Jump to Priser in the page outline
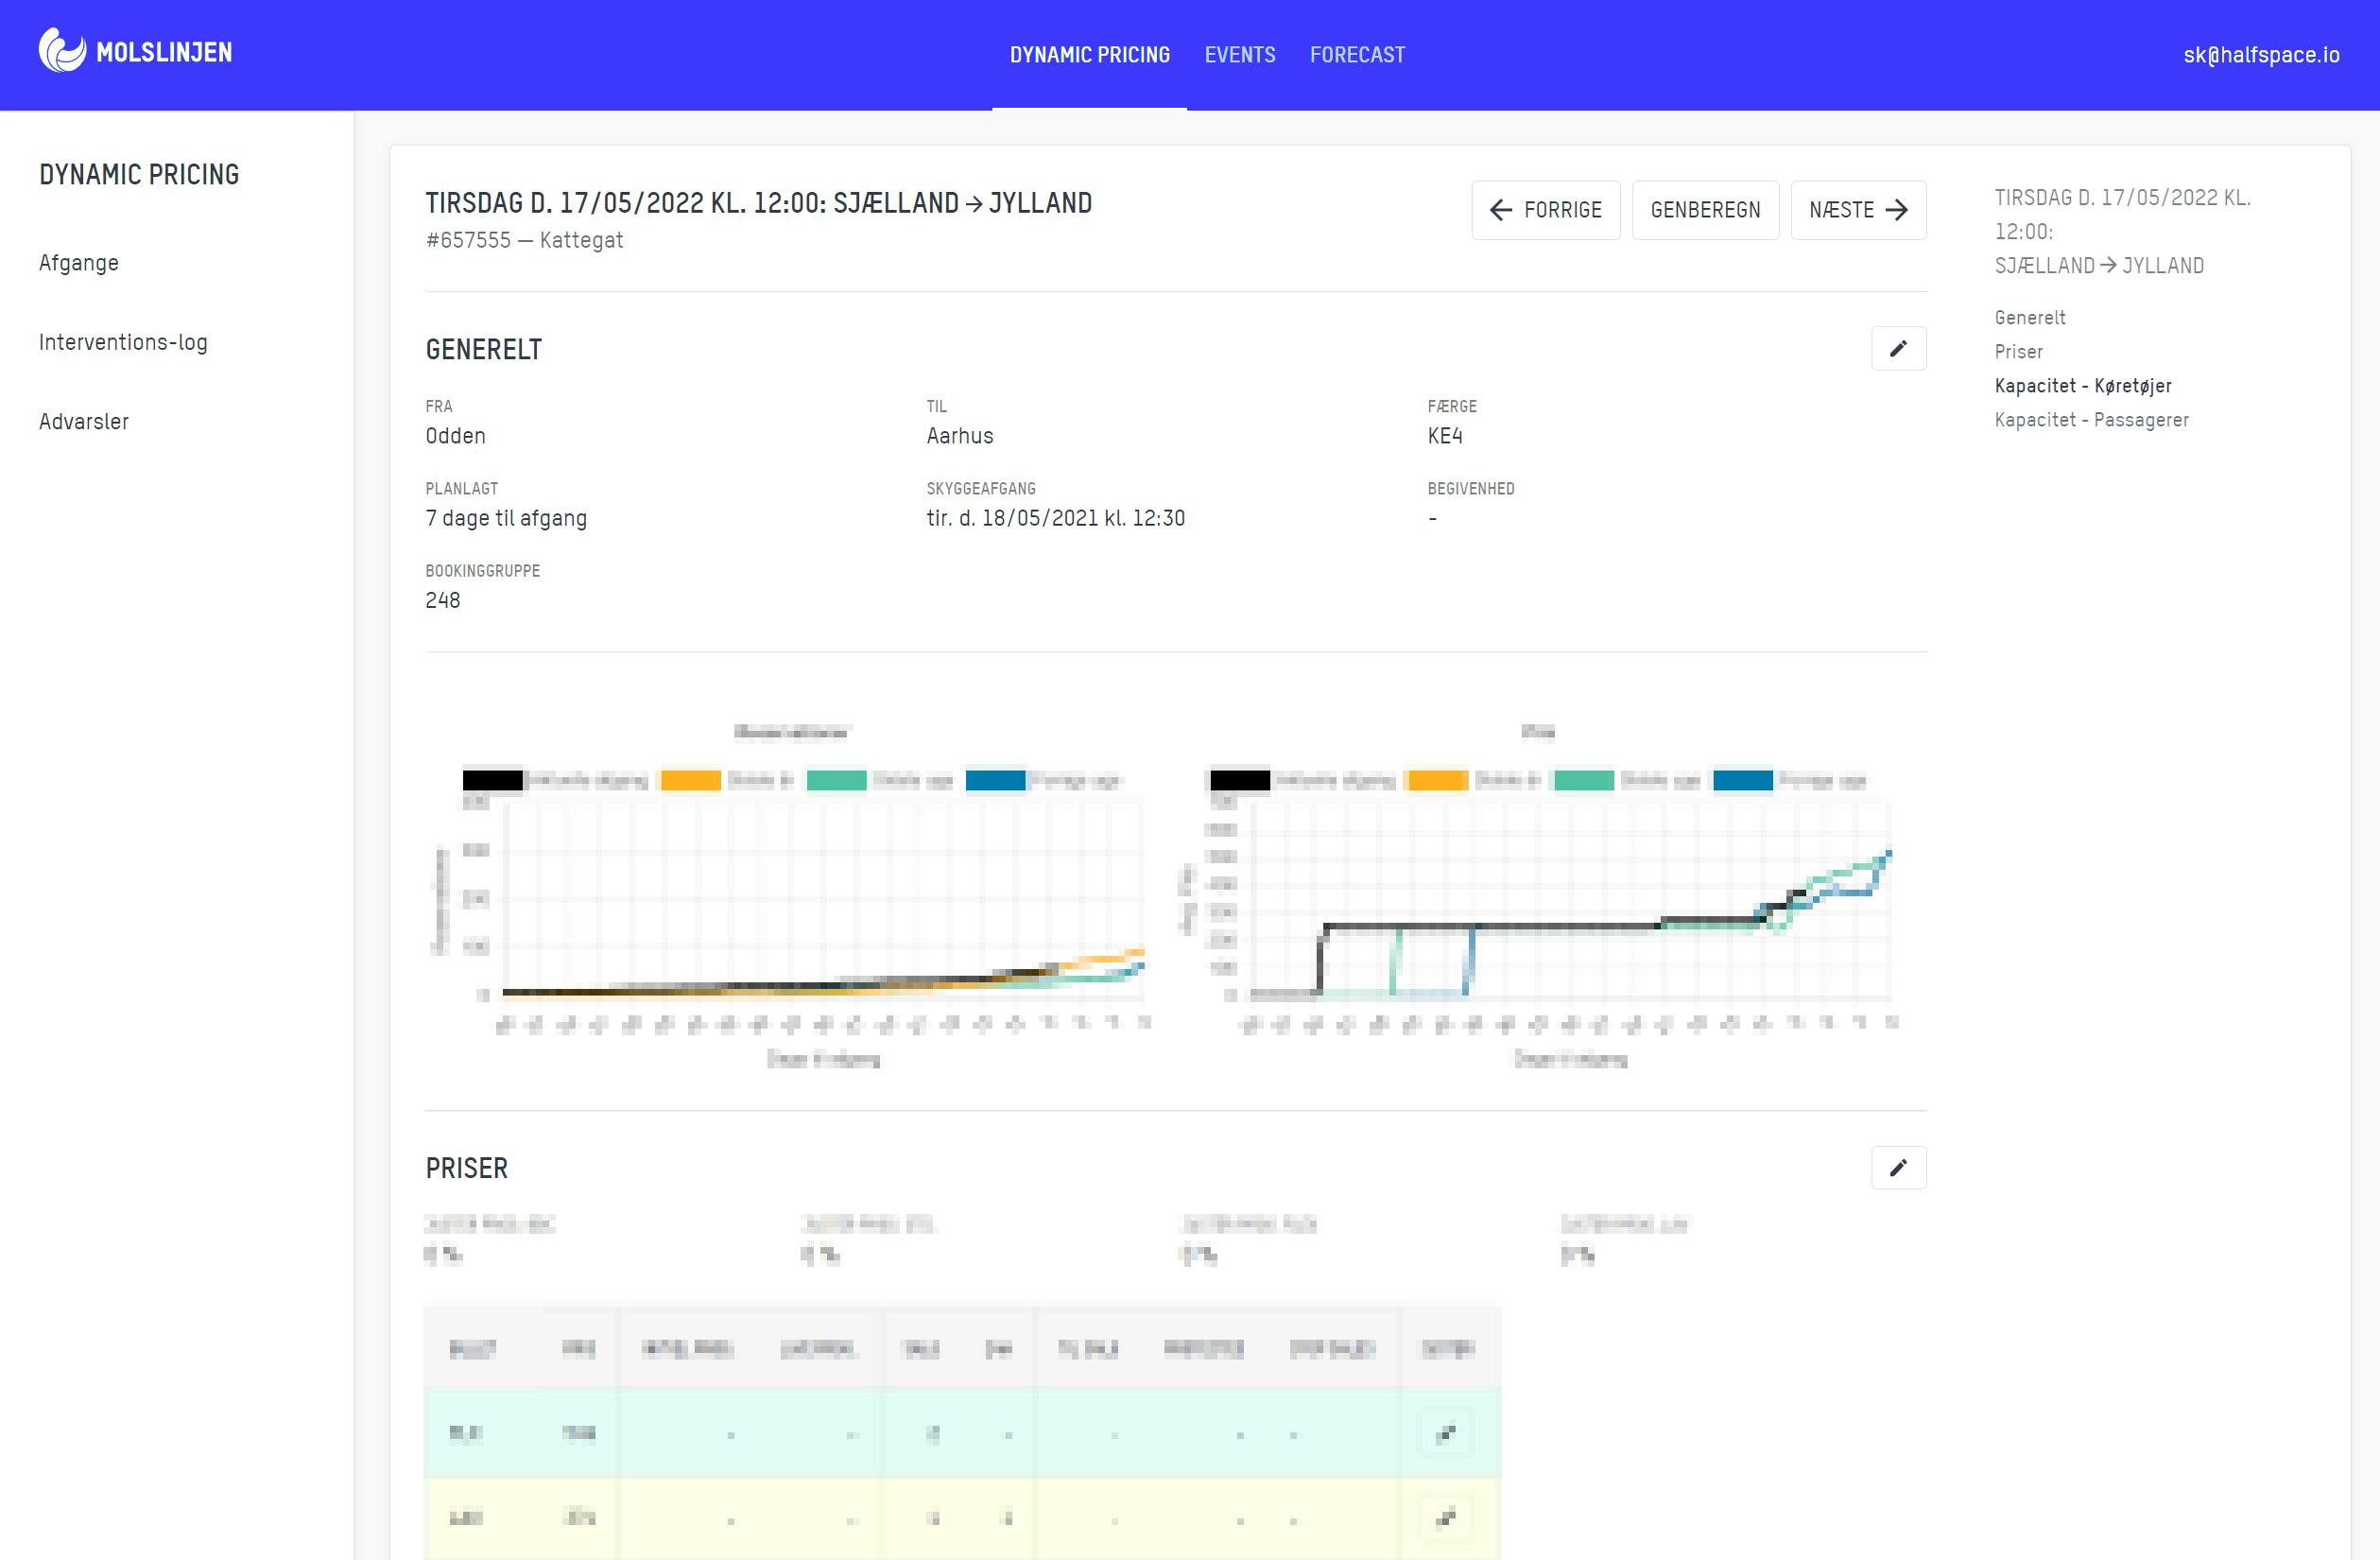 2018,352
